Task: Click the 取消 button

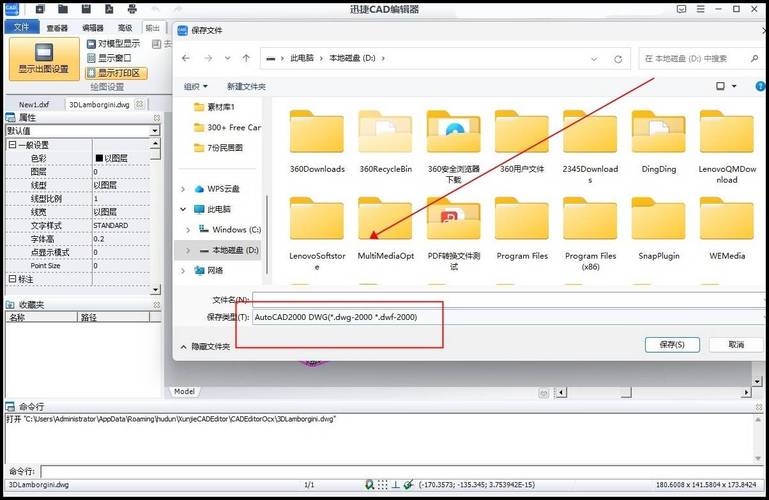Action: (736, 345)
